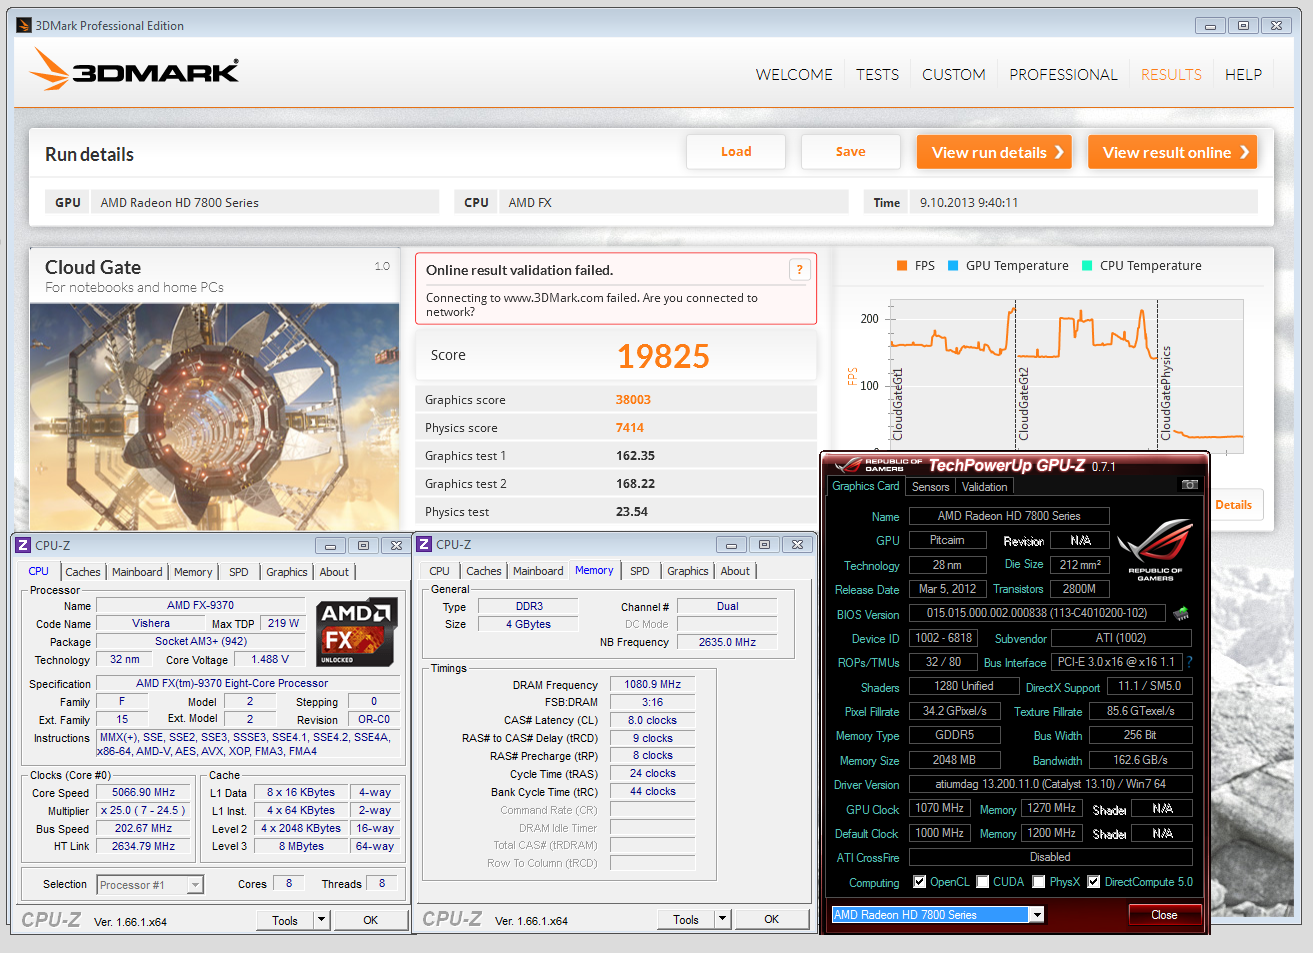The width and height of the screenshot is (1313, 953).
Task: Click the GPU-Z screenshot camera icon
Action: [1189, 485]
